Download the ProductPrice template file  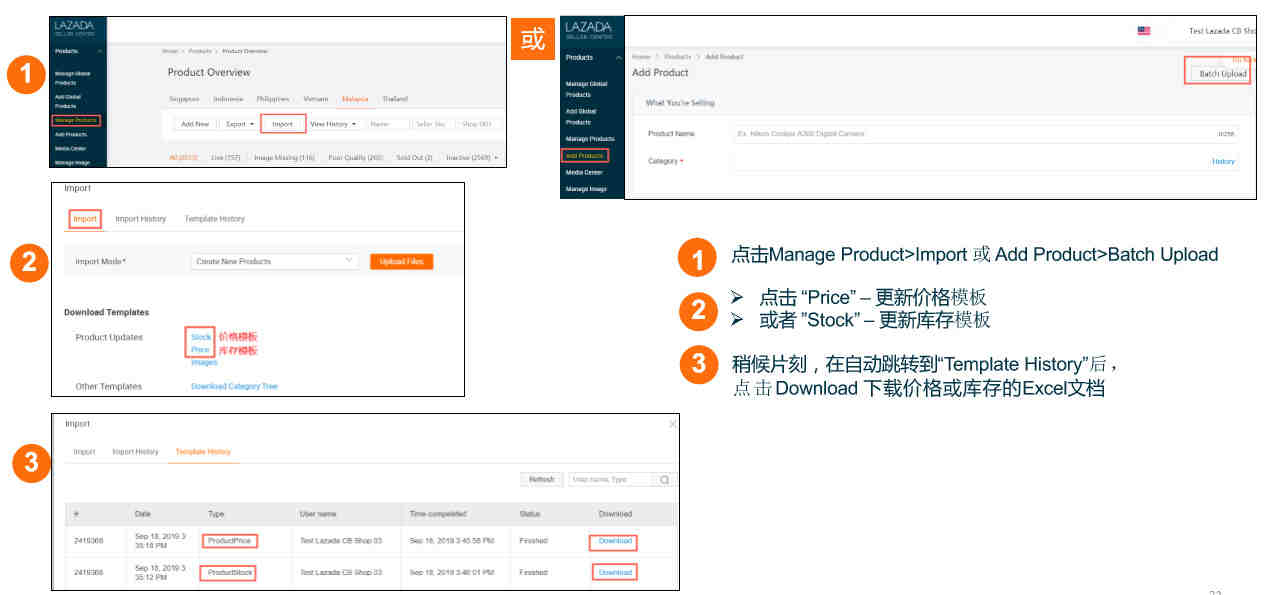[614, 541]
